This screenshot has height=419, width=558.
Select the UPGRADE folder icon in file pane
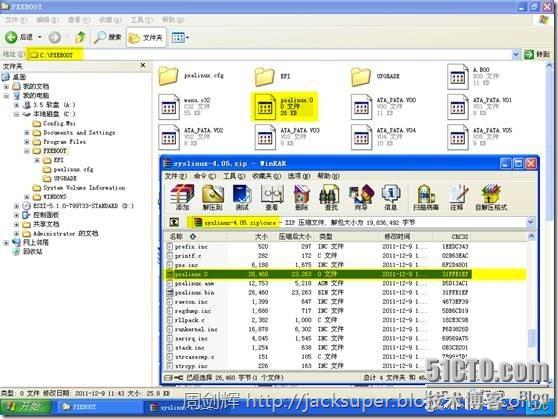point(361,77)
